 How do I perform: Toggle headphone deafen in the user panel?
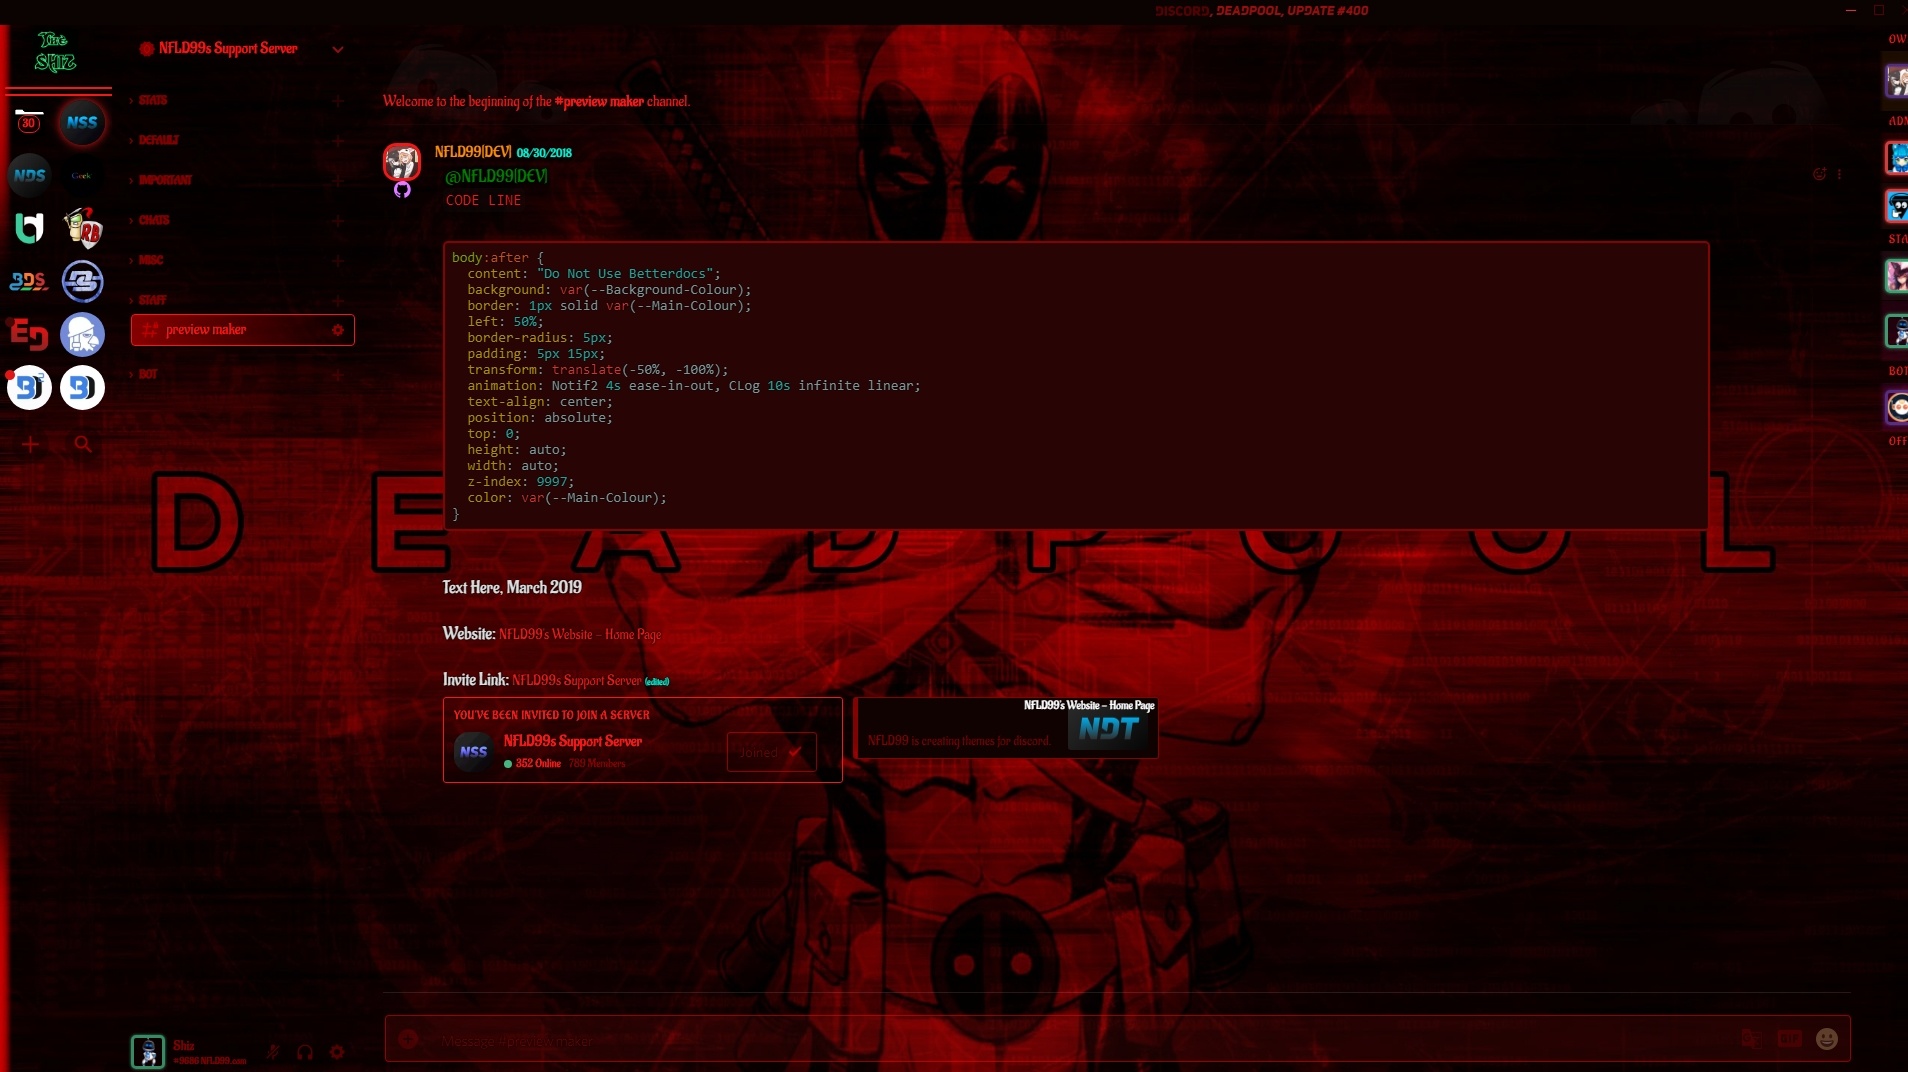point(305,1052)
